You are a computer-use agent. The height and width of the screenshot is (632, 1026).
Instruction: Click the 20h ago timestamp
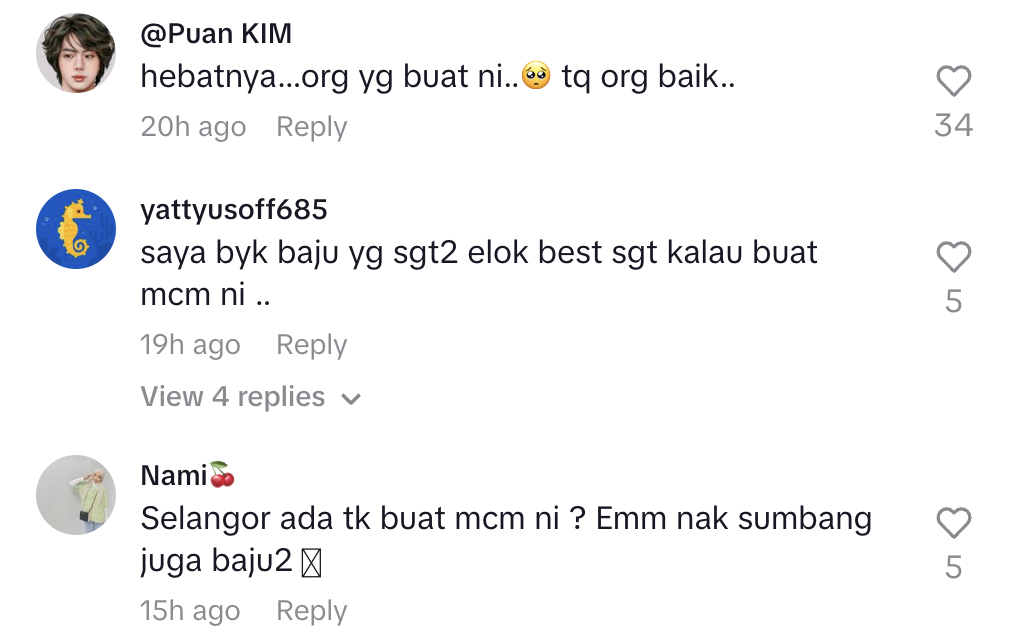pyautogui.click(x=193, y=127)
